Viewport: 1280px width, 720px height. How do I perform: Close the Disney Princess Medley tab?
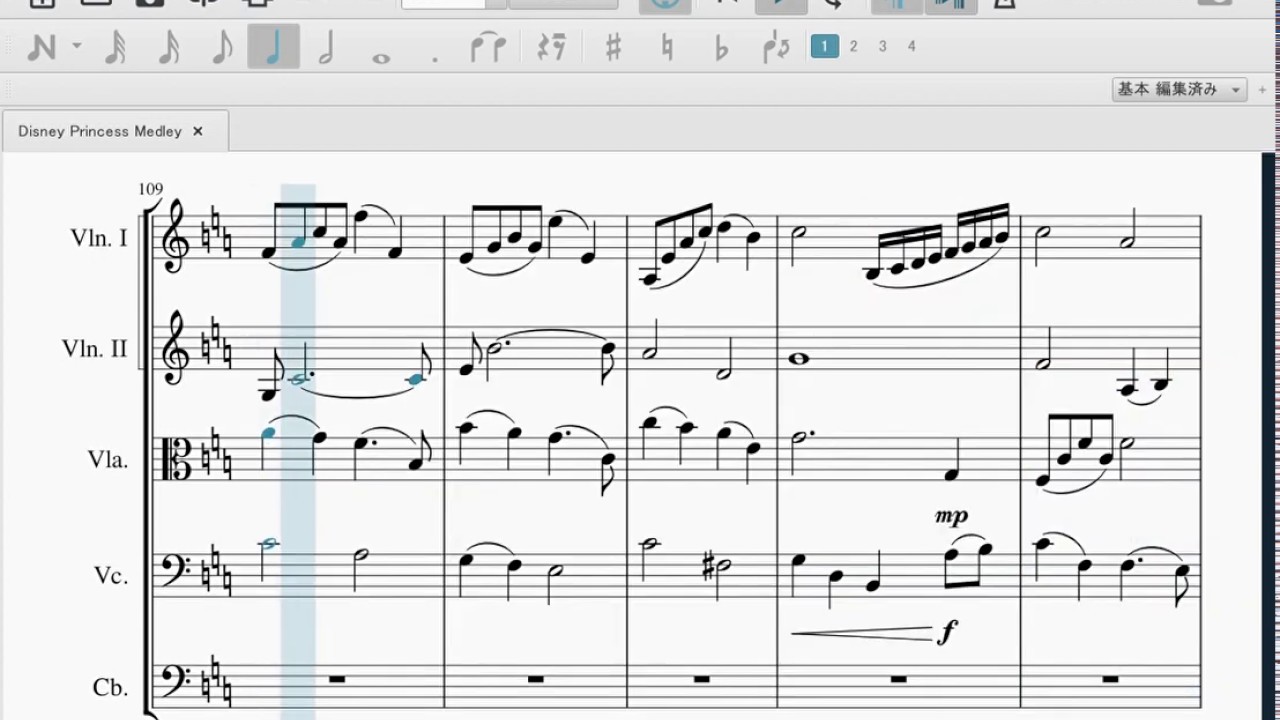coord(198,131)
